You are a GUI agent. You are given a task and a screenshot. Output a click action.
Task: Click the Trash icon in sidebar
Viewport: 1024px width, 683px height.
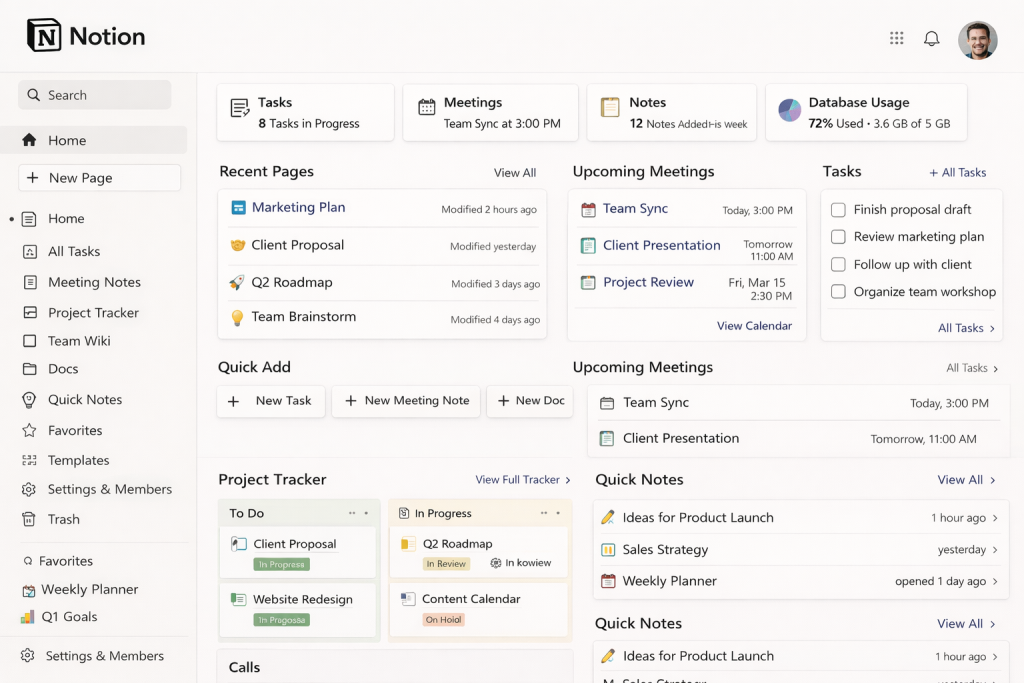29,519
